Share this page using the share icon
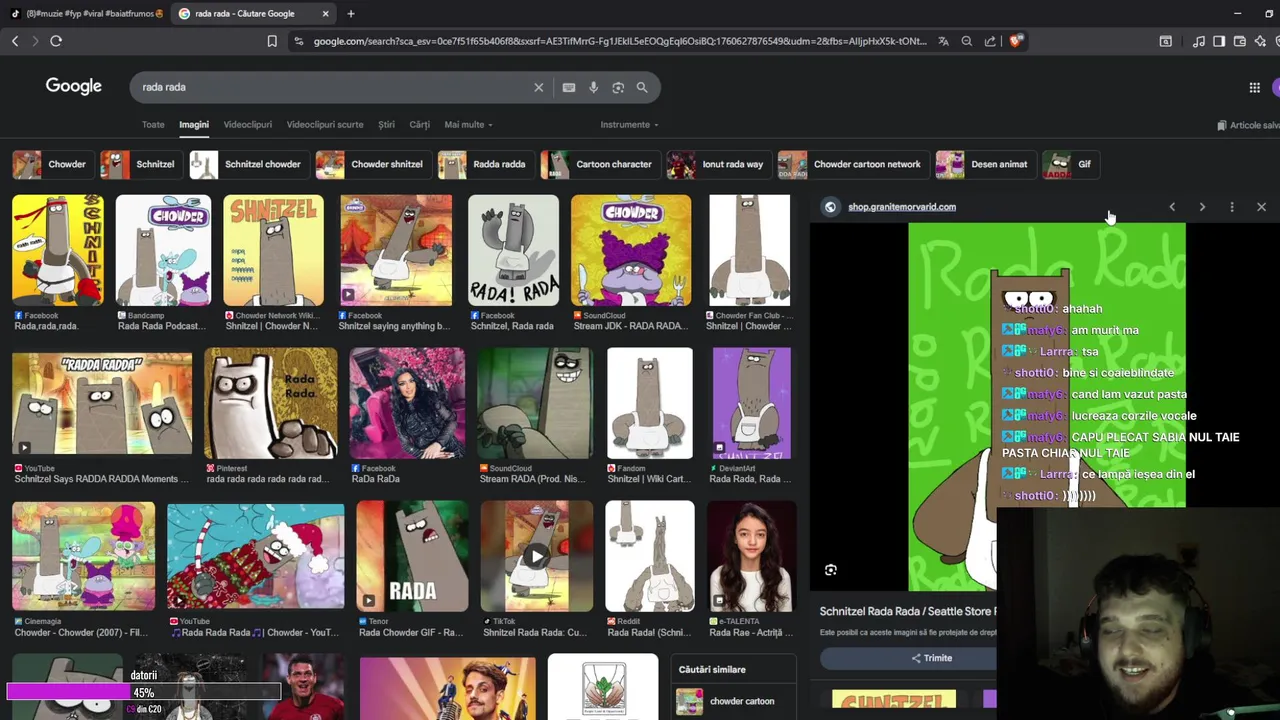Viewport: 1280px width, 720px height. pyautogui.click(x=990, y=41)
